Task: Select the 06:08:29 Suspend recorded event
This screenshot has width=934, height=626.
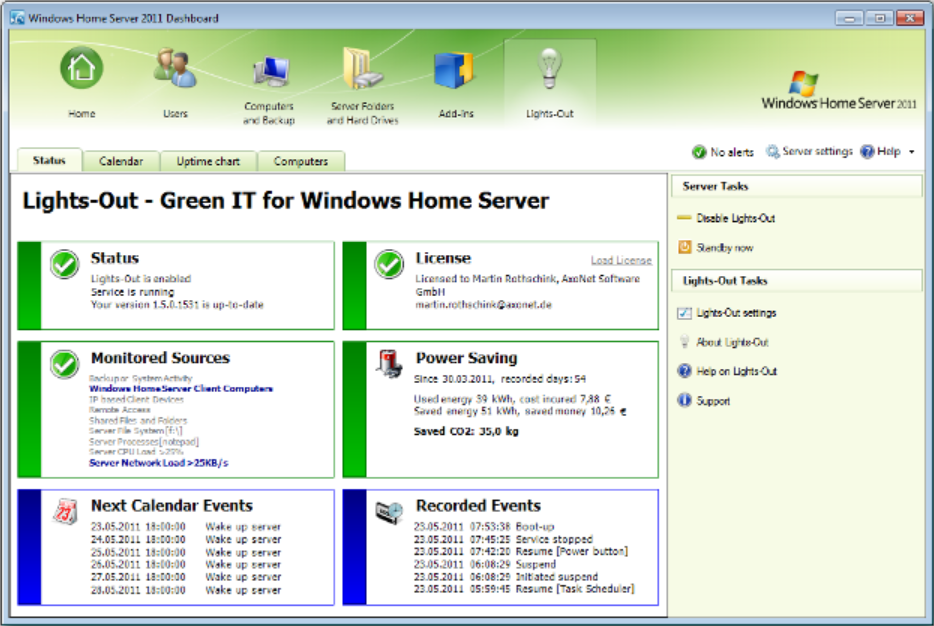Action: (x=485, y=564)
